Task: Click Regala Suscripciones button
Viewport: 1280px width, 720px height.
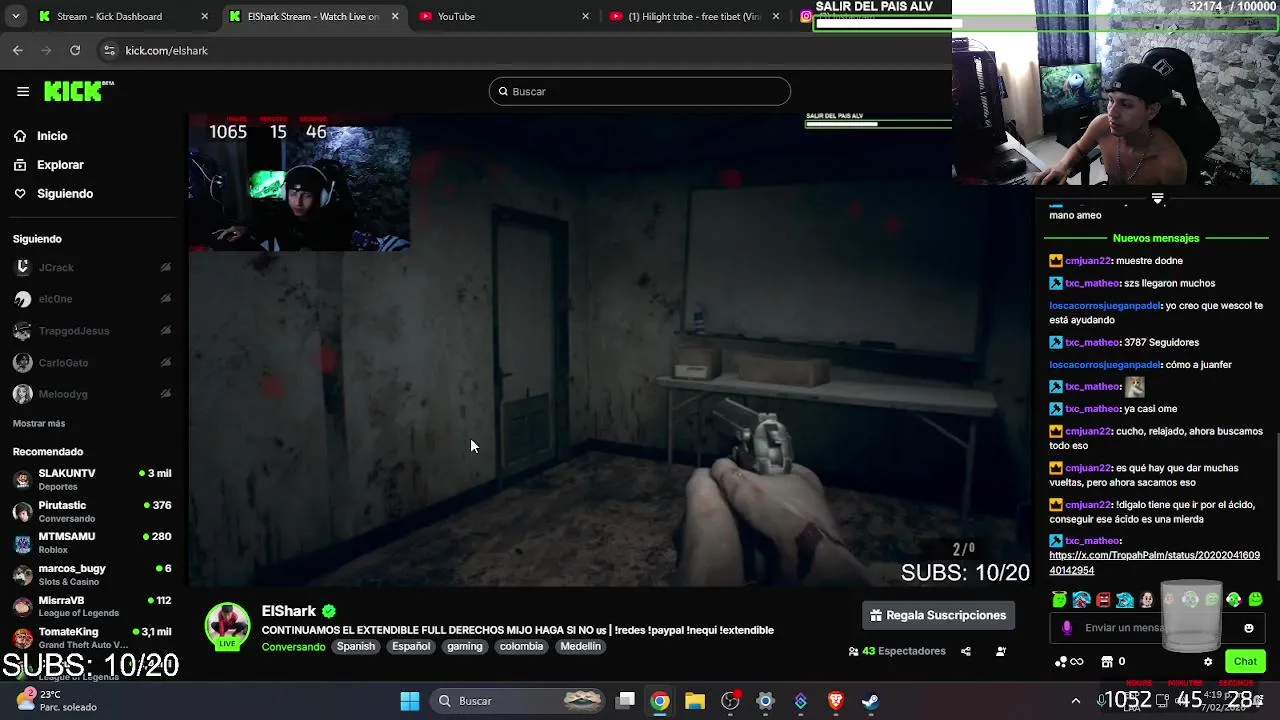Action: [938, 615]
